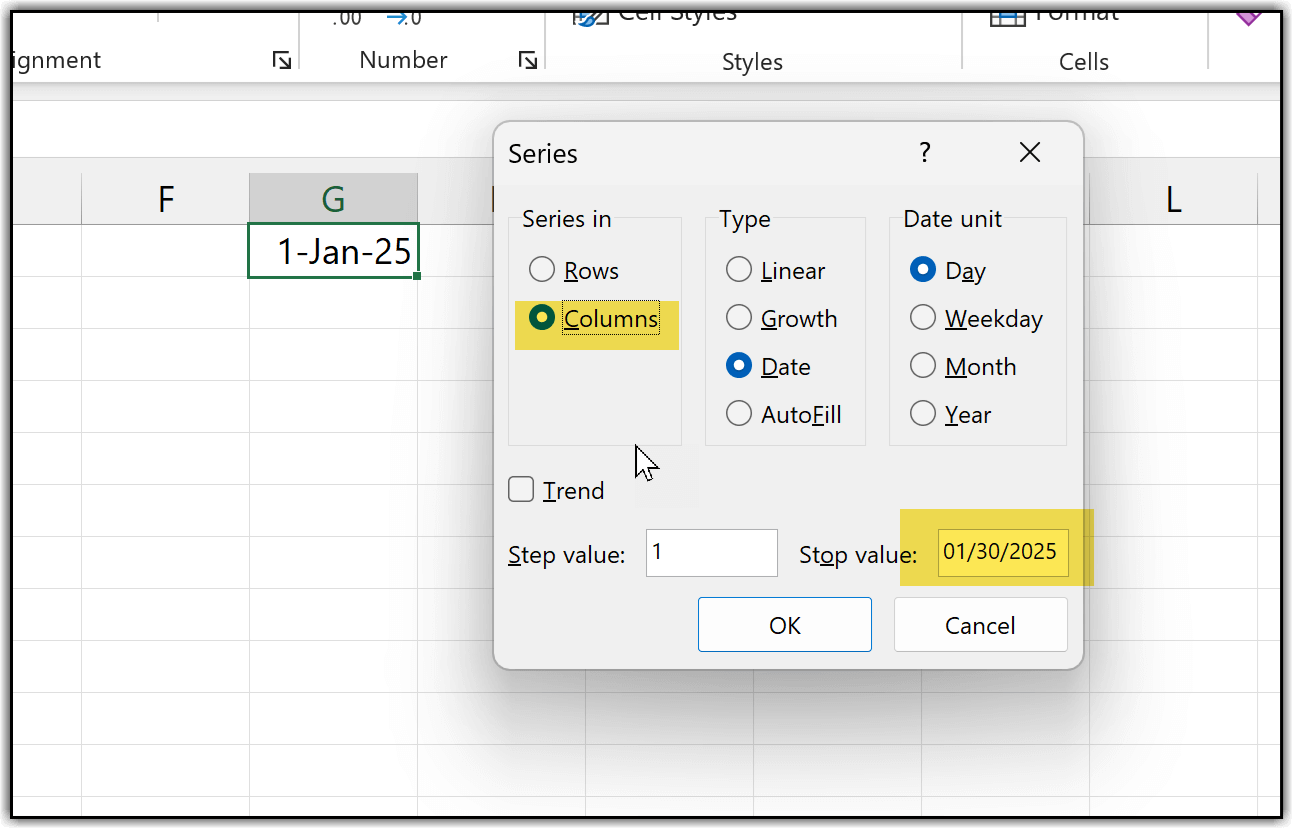Set the date unit to Weekday
Viewport: 1293px width, 829px height.
click(x=923, y=318)
